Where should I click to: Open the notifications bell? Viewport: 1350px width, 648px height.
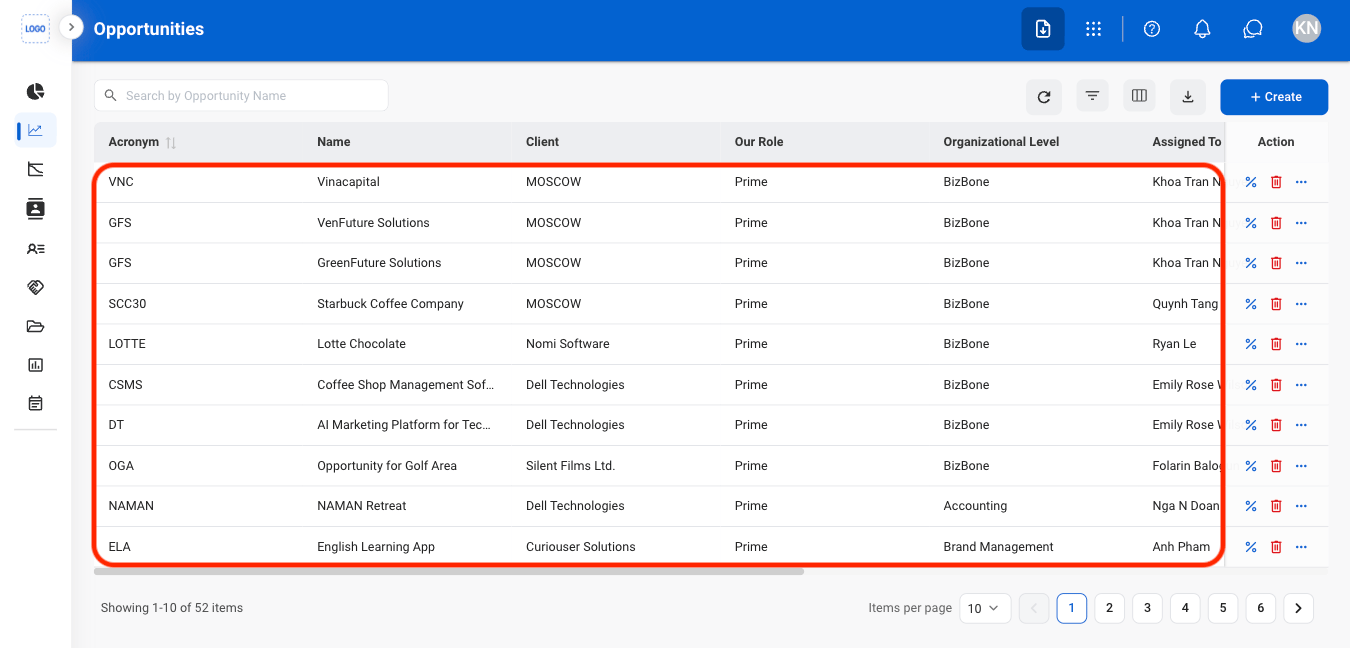click(x=1203, y=29)
